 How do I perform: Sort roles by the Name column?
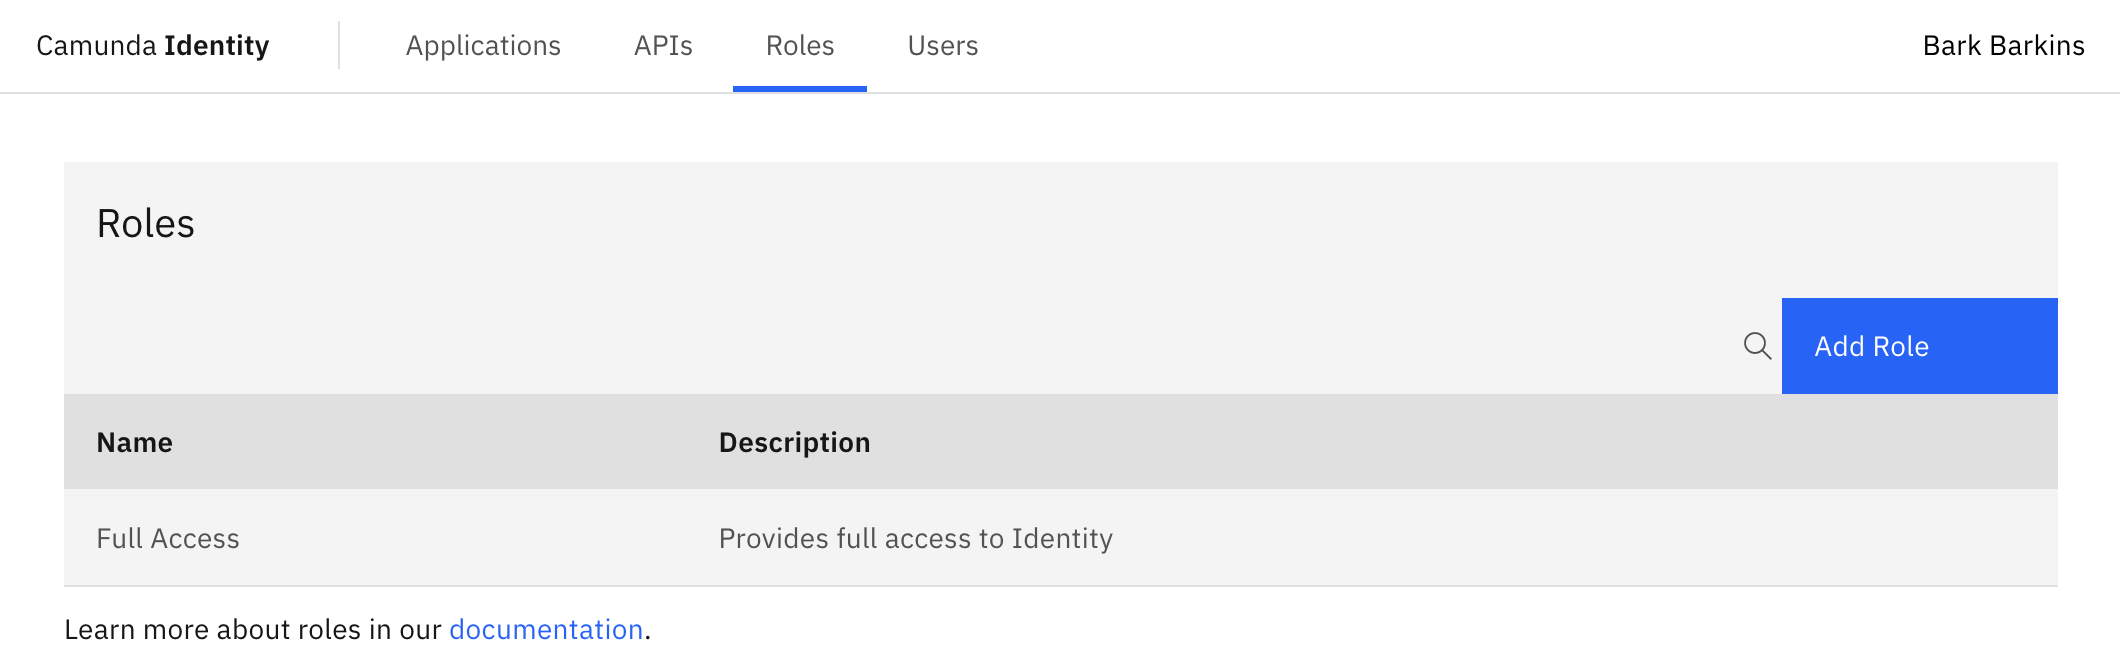coord(134,441)
